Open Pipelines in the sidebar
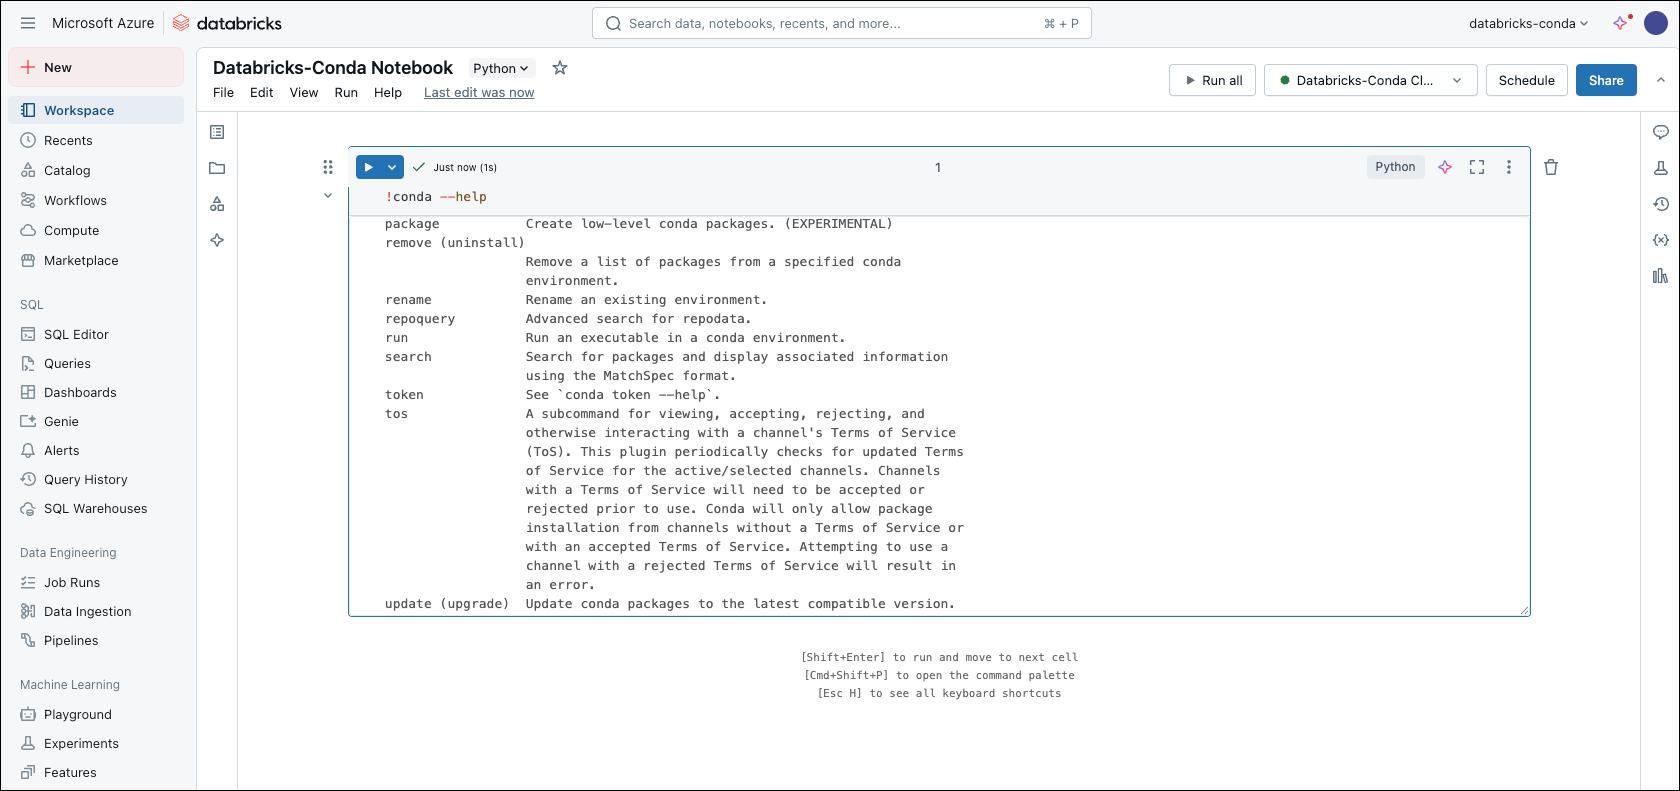The width and height of the screenshot is (1680, 791). tap(96, 640)
